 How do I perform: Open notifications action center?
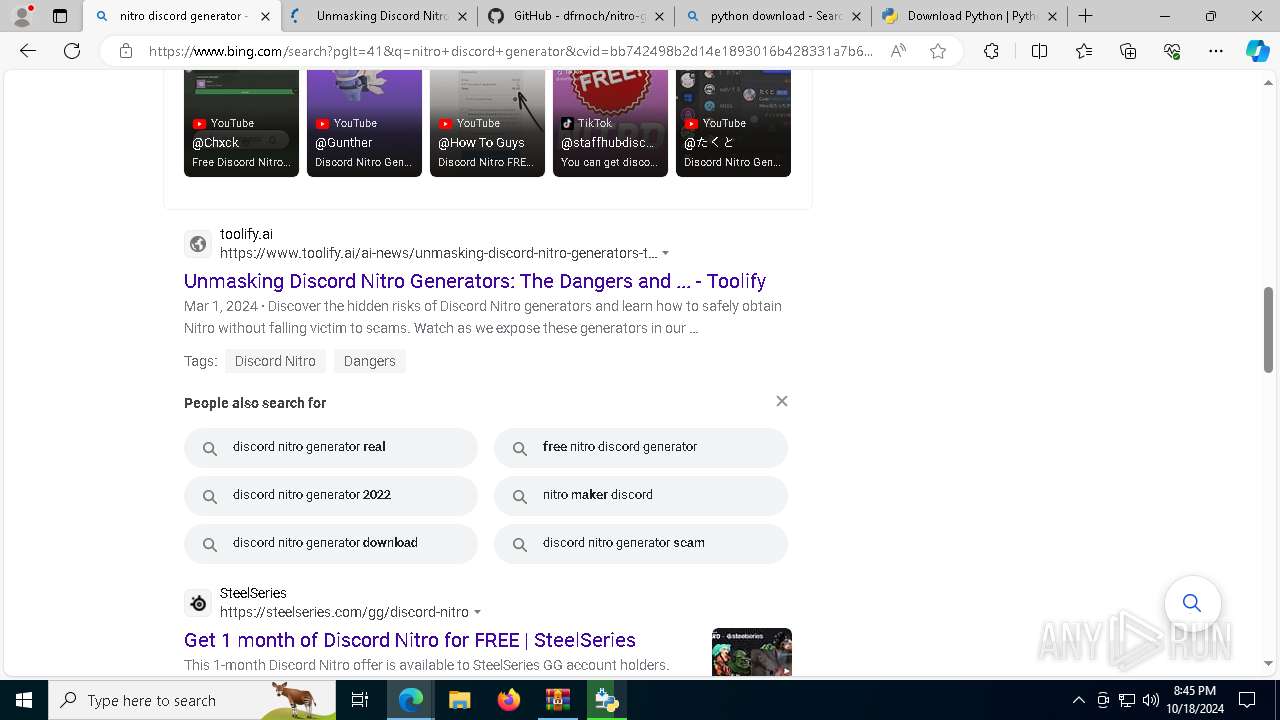tap(1247, 700)
